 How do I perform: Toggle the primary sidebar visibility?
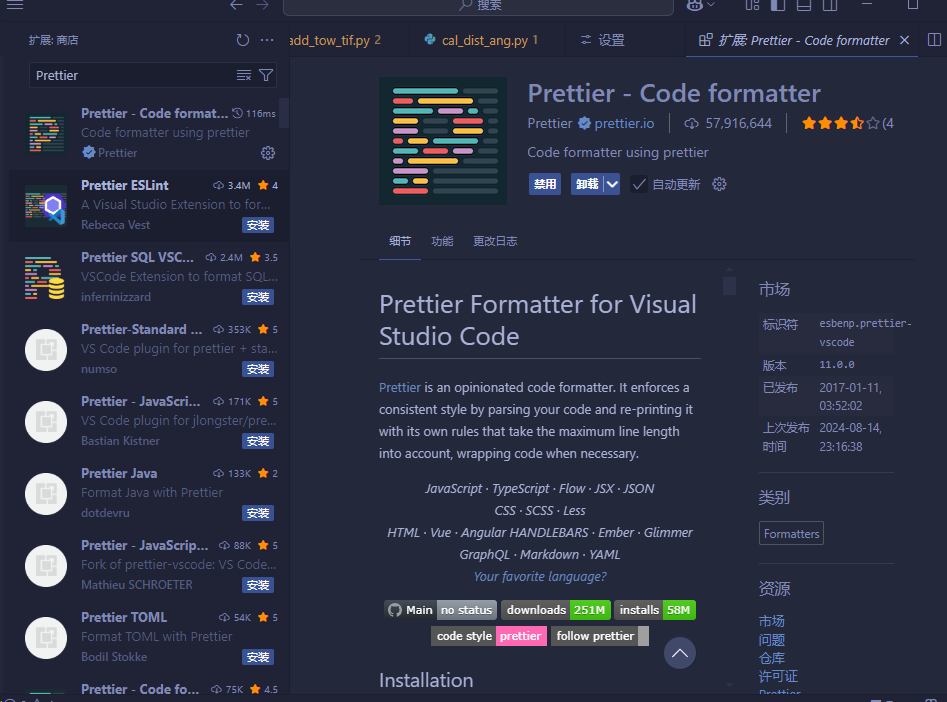[778, 5]
